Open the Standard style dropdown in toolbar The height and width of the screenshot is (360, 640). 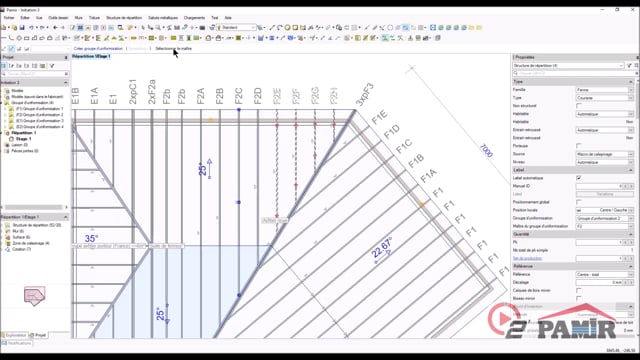tap(236, 28)
